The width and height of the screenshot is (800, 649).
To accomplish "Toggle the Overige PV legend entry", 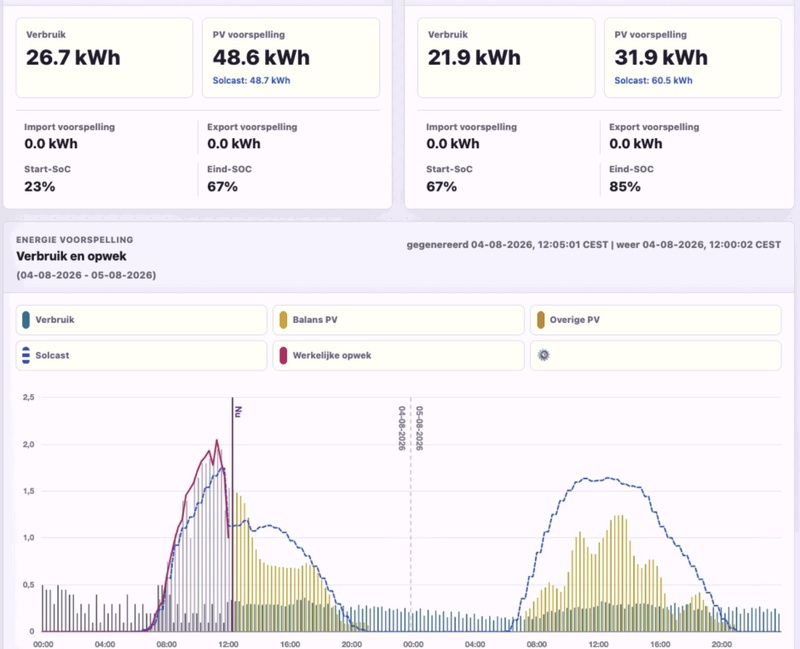I will (x=655, y=320).
